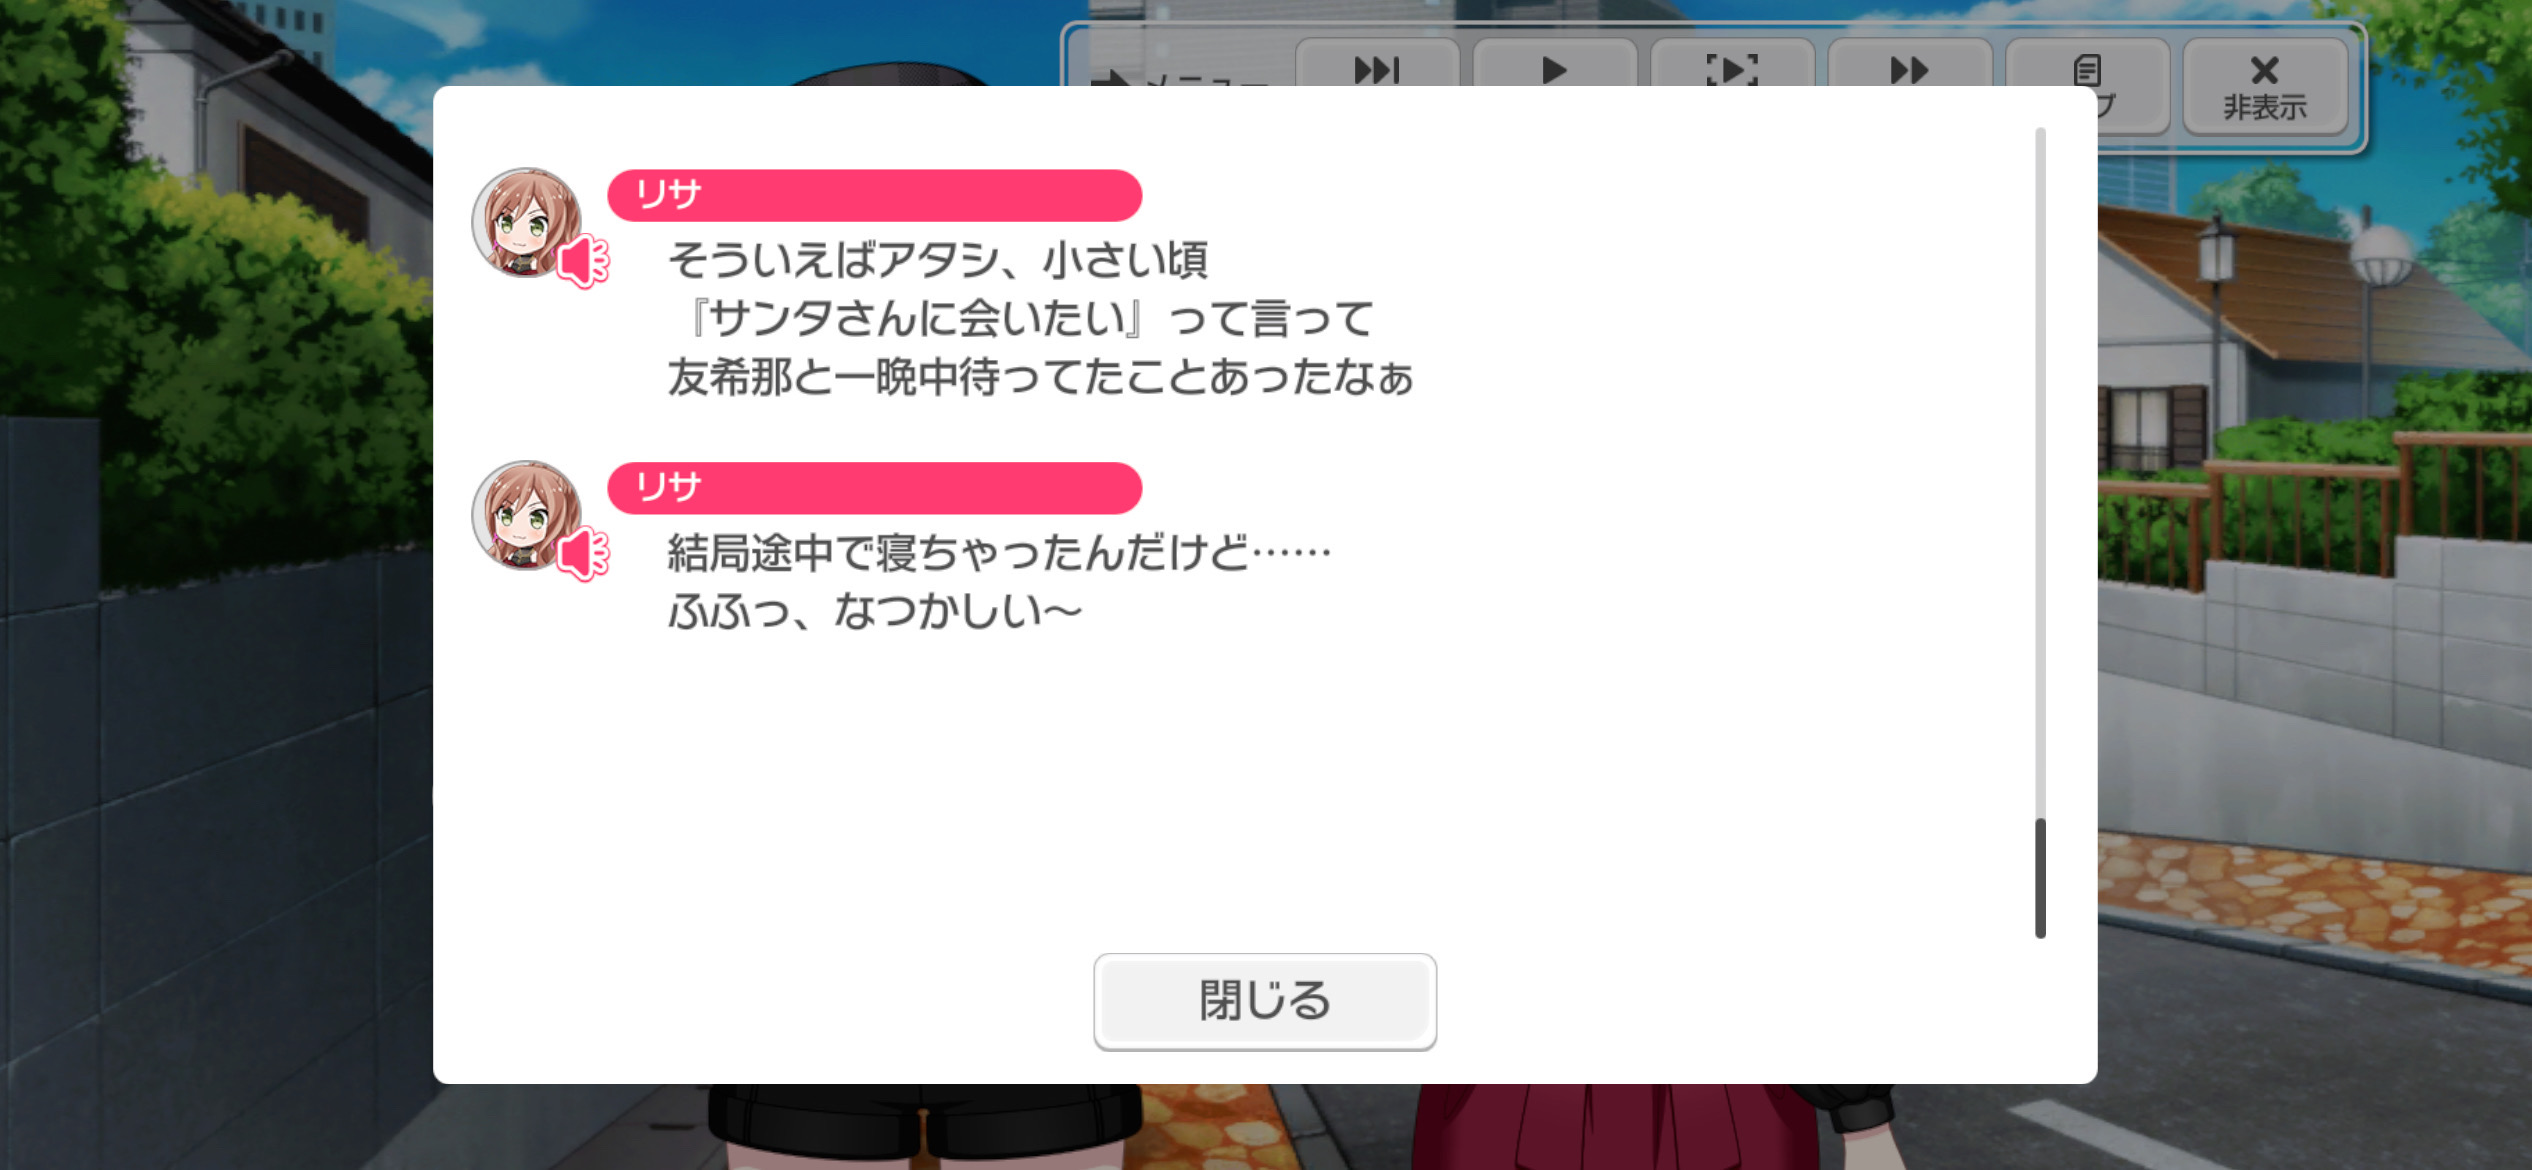Close the log with the 閉じる button

pyautogui.click(x=1265, y=1001)
